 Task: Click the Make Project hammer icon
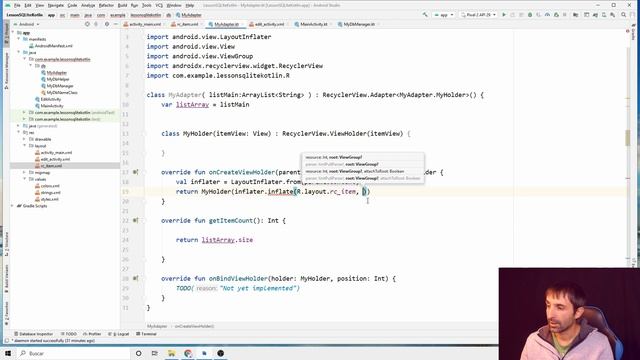point(425,15)
